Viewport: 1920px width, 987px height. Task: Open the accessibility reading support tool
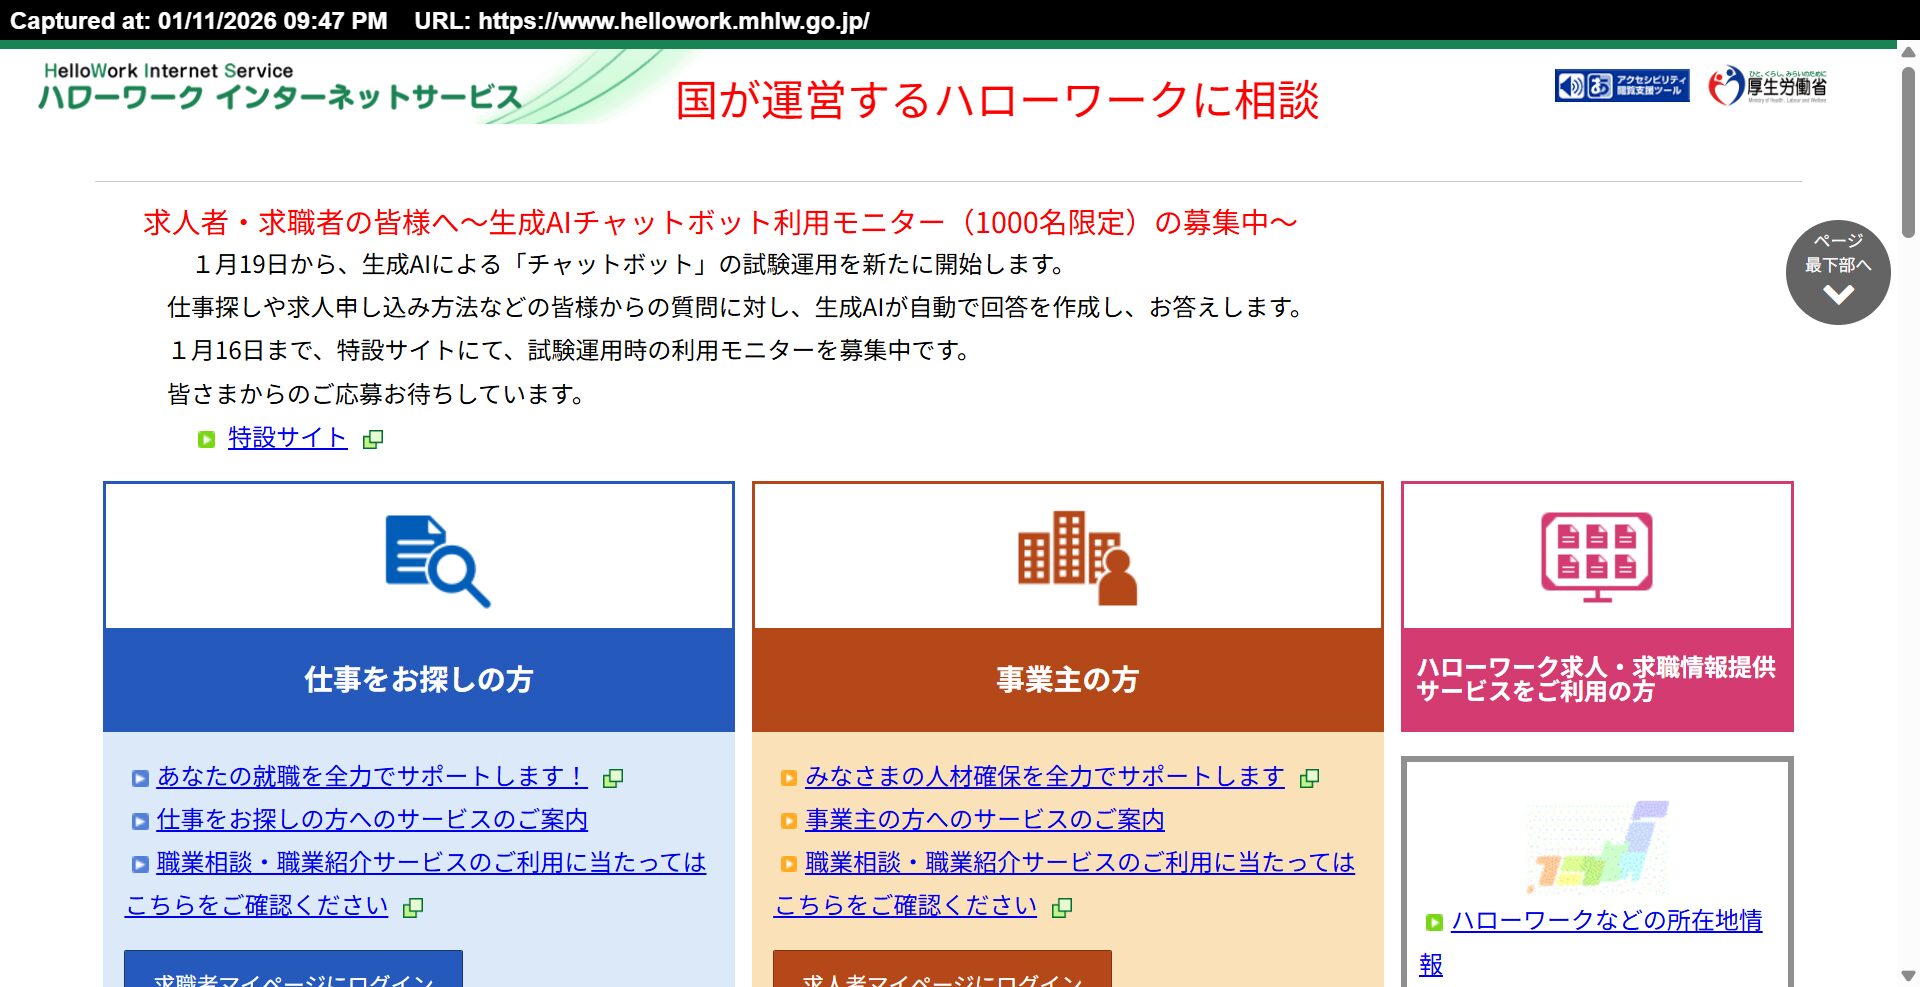[x=1622, y=86]
